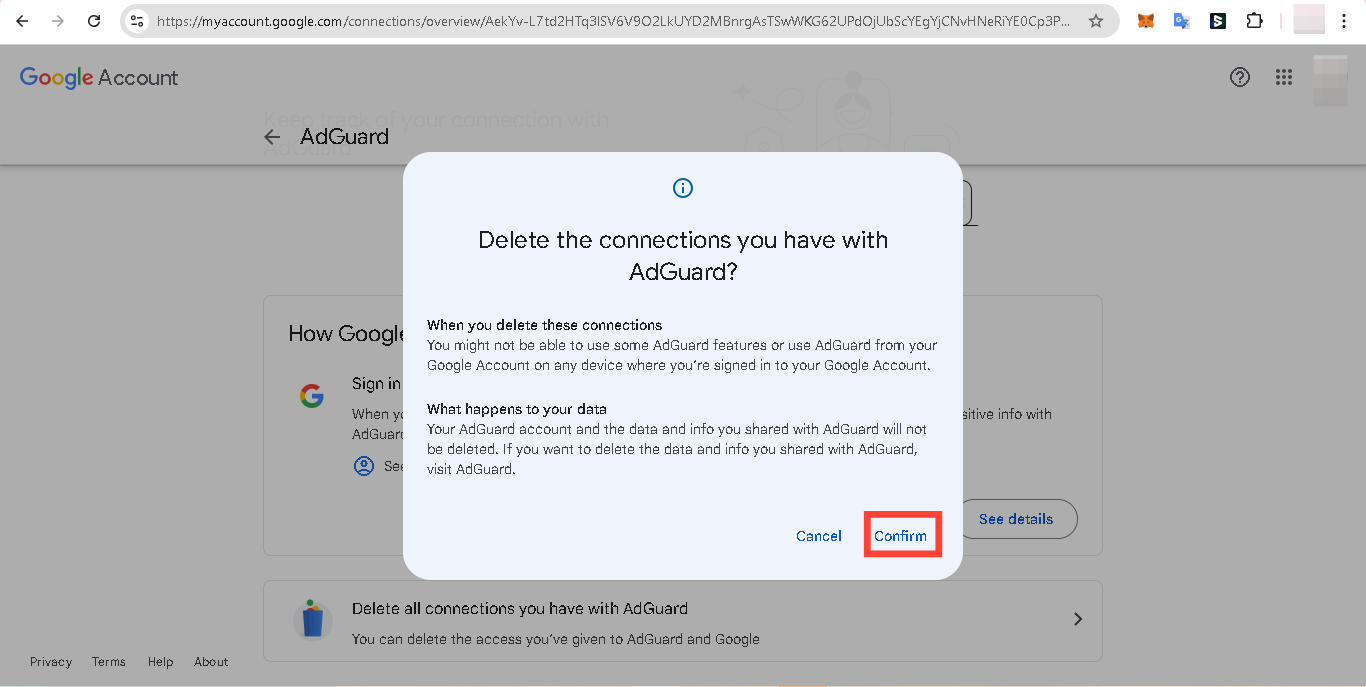
Task: Click the dialog info icon
Action: click(x=683, y=188)
